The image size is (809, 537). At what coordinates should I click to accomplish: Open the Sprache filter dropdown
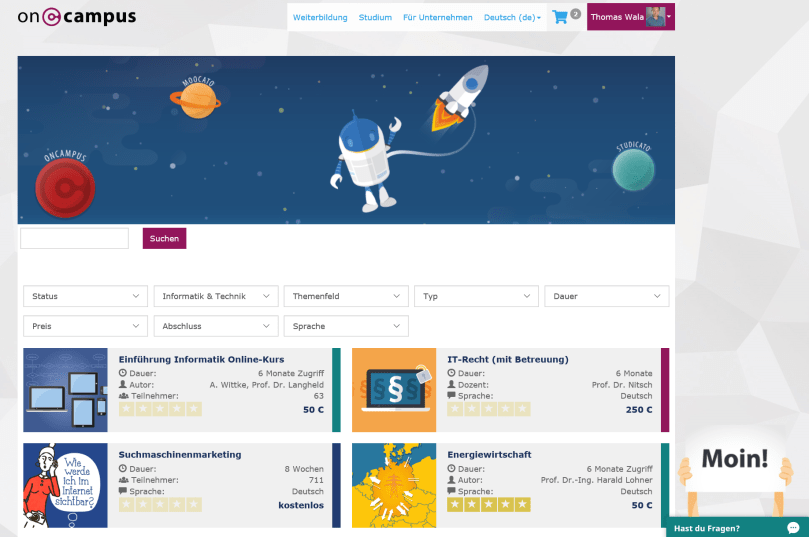pos(346,326)
